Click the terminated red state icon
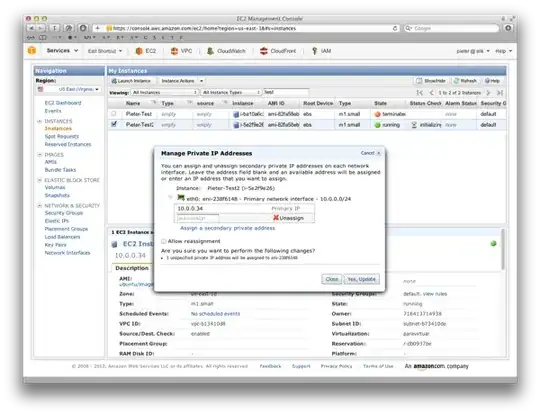Viewport: 540px width, 415px height. (x=377, y=114)
